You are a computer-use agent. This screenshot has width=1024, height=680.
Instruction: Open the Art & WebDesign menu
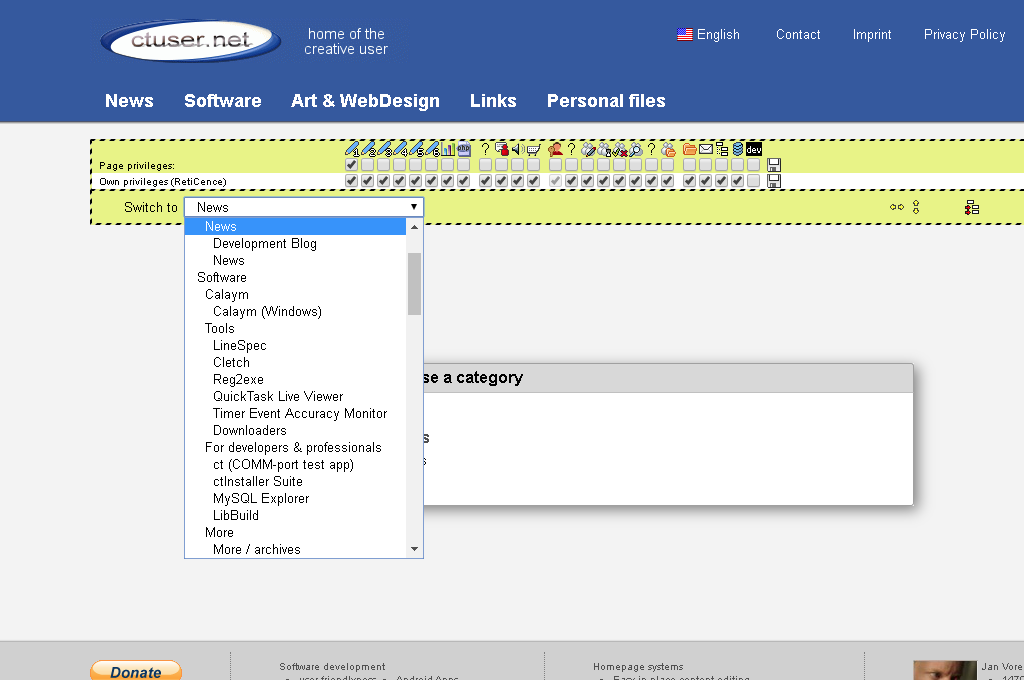click(x=365, y=101)
